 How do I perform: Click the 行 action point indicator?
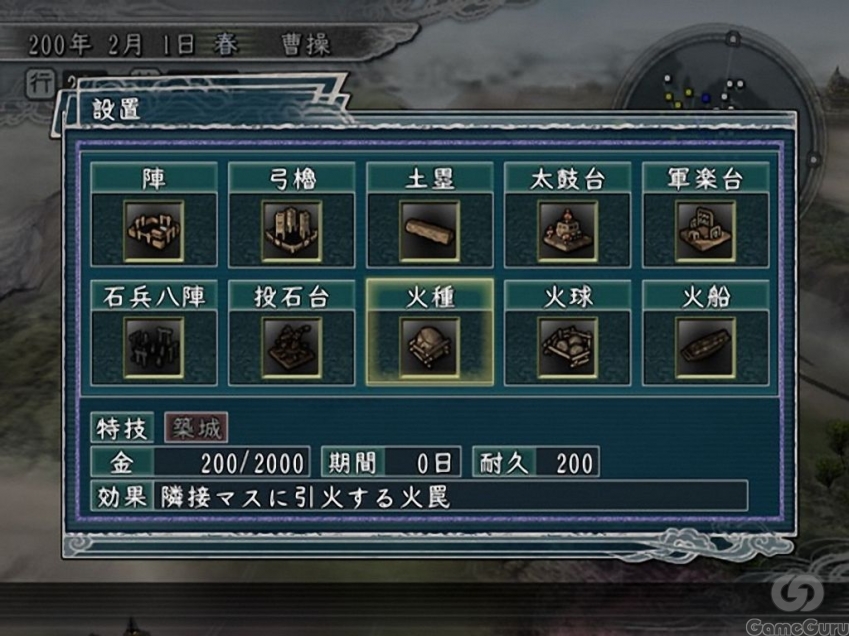point(42,83)
